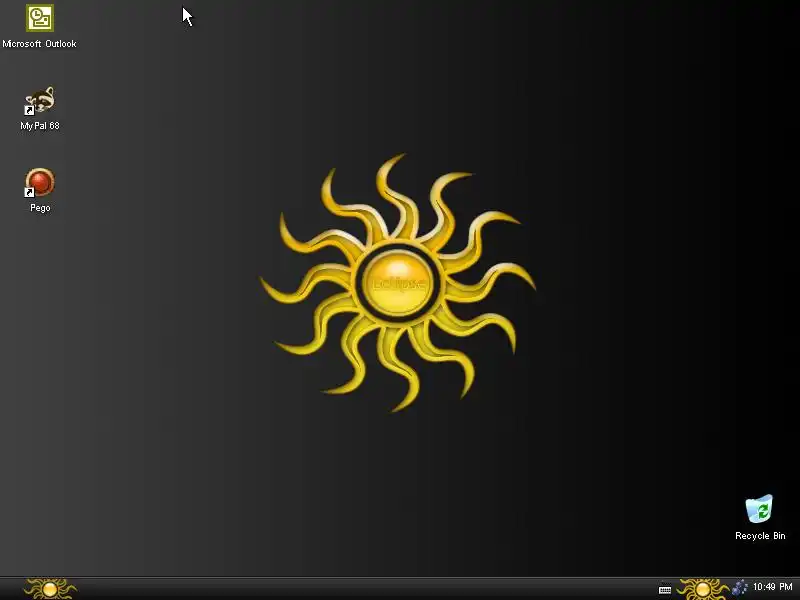
Task: Select the Recycle Bin icon
Action: (x=759, y=509)
